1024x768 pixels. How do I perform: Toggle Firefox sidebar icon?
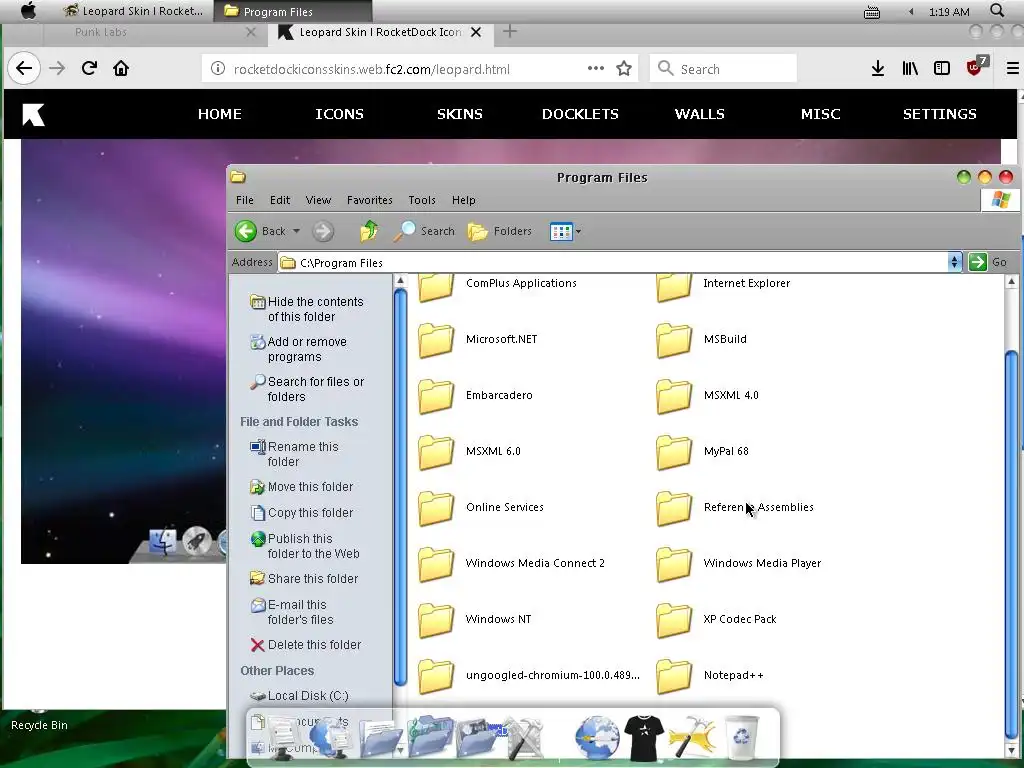(x=942, y=69)
